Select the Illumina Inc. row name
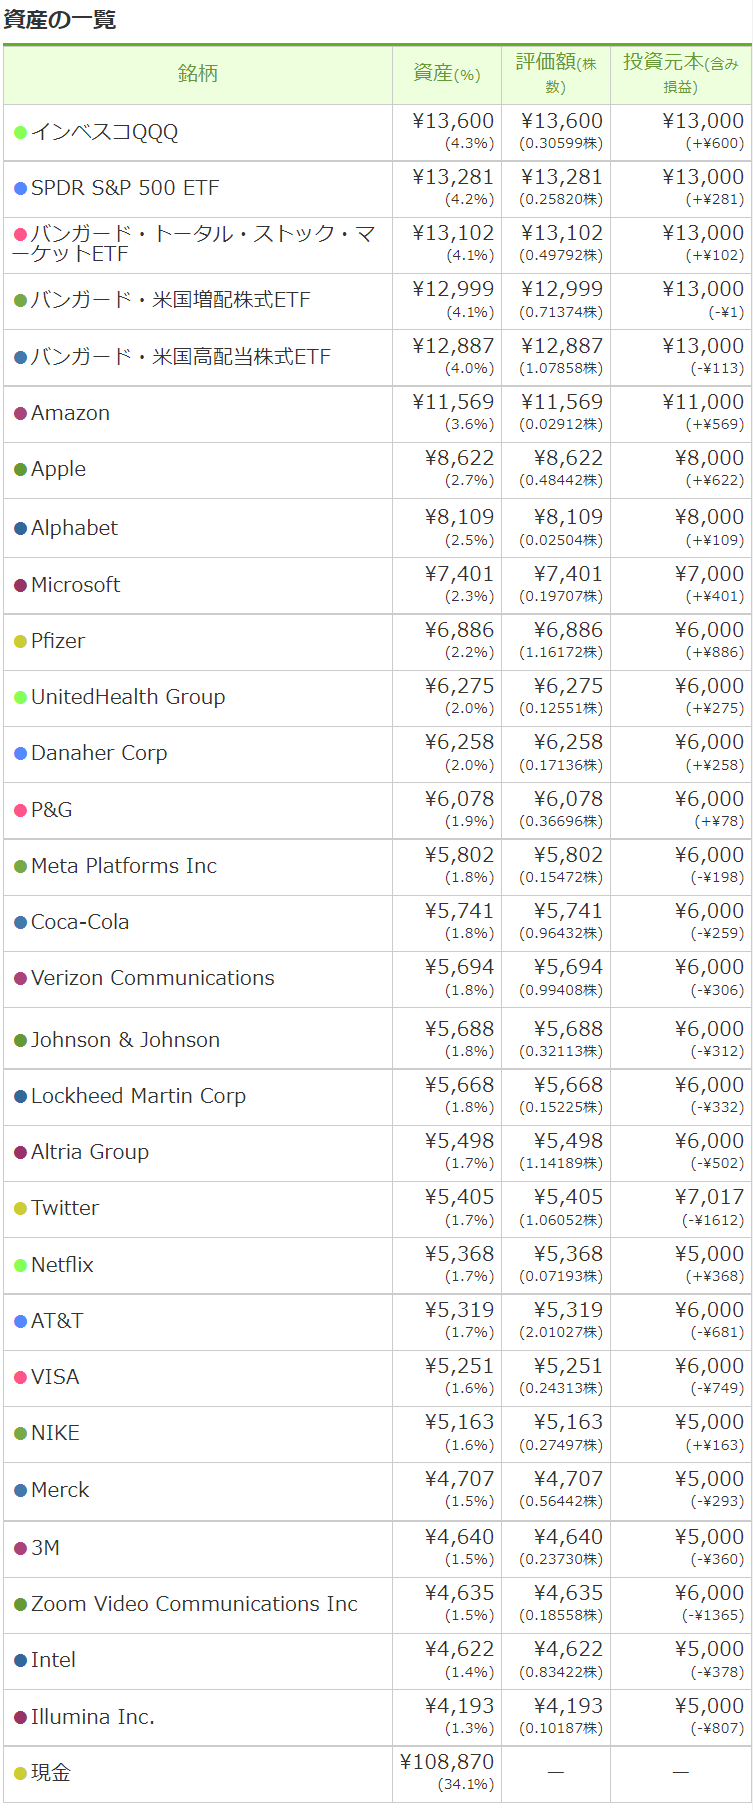 (x=93, y=1717)
